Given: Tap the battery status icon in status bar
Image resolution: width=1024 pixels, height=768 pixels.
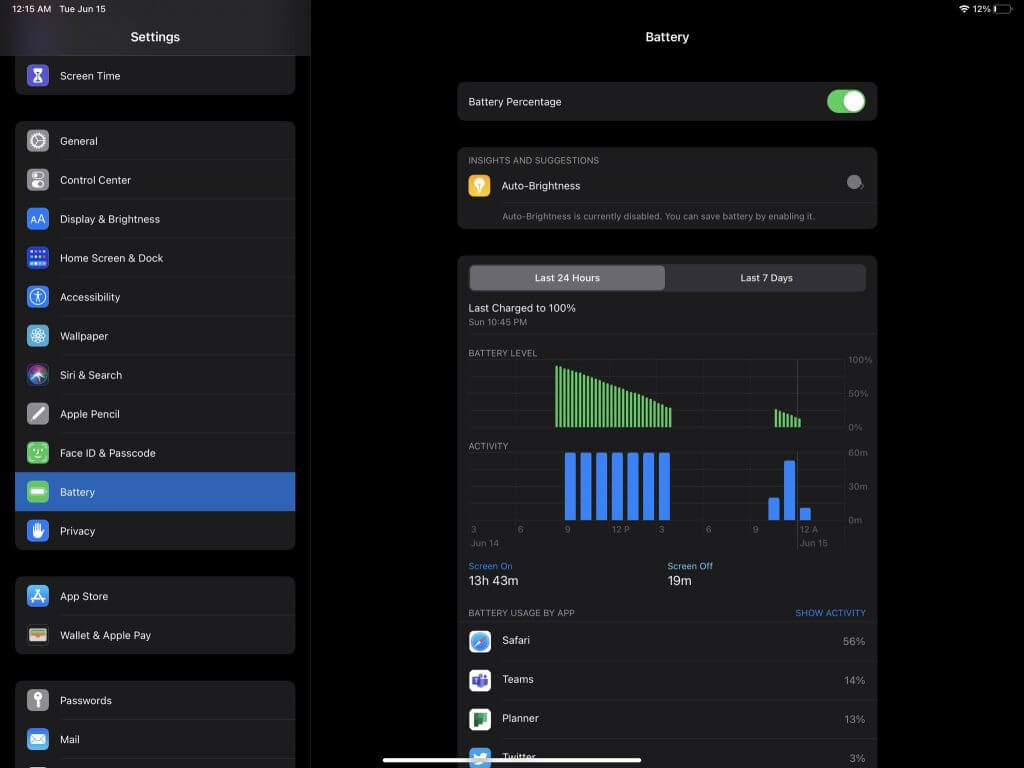Looking at the screenshot, I should pos(1002,9).
